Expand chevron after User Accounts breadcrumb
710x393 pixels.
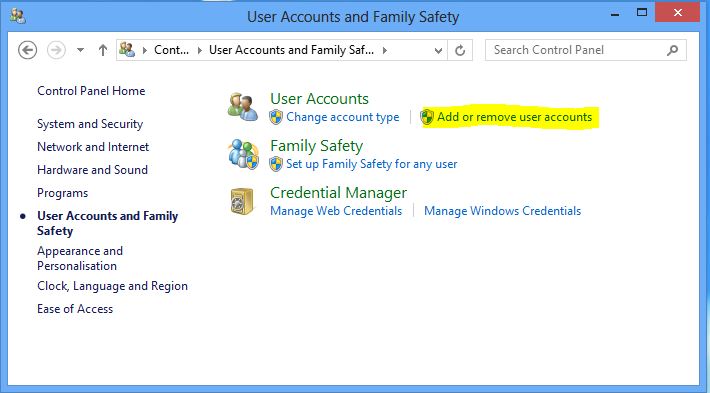tap(384, 50)
